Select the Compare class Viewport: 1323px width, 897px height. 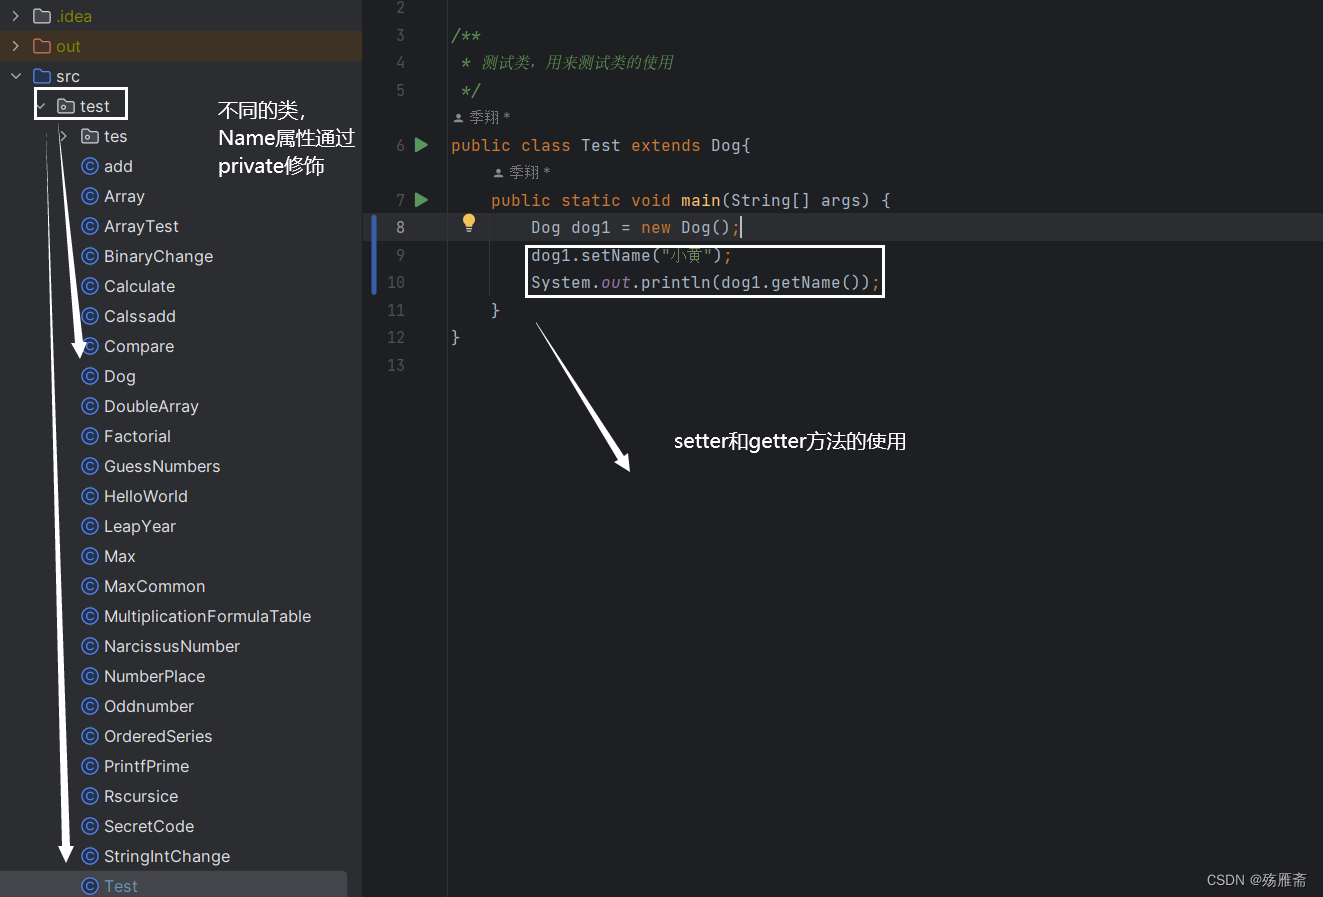[139, 346]
